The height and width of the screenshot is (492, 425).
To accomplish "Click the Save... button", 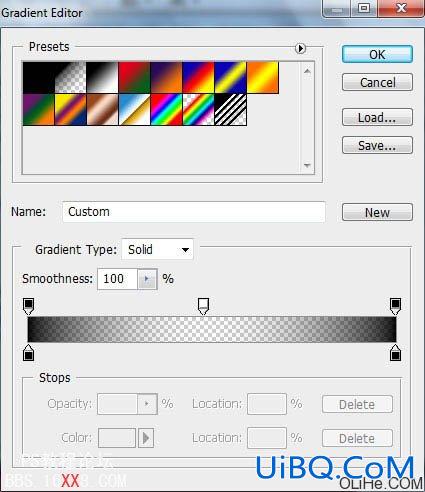I will point(377,145).
